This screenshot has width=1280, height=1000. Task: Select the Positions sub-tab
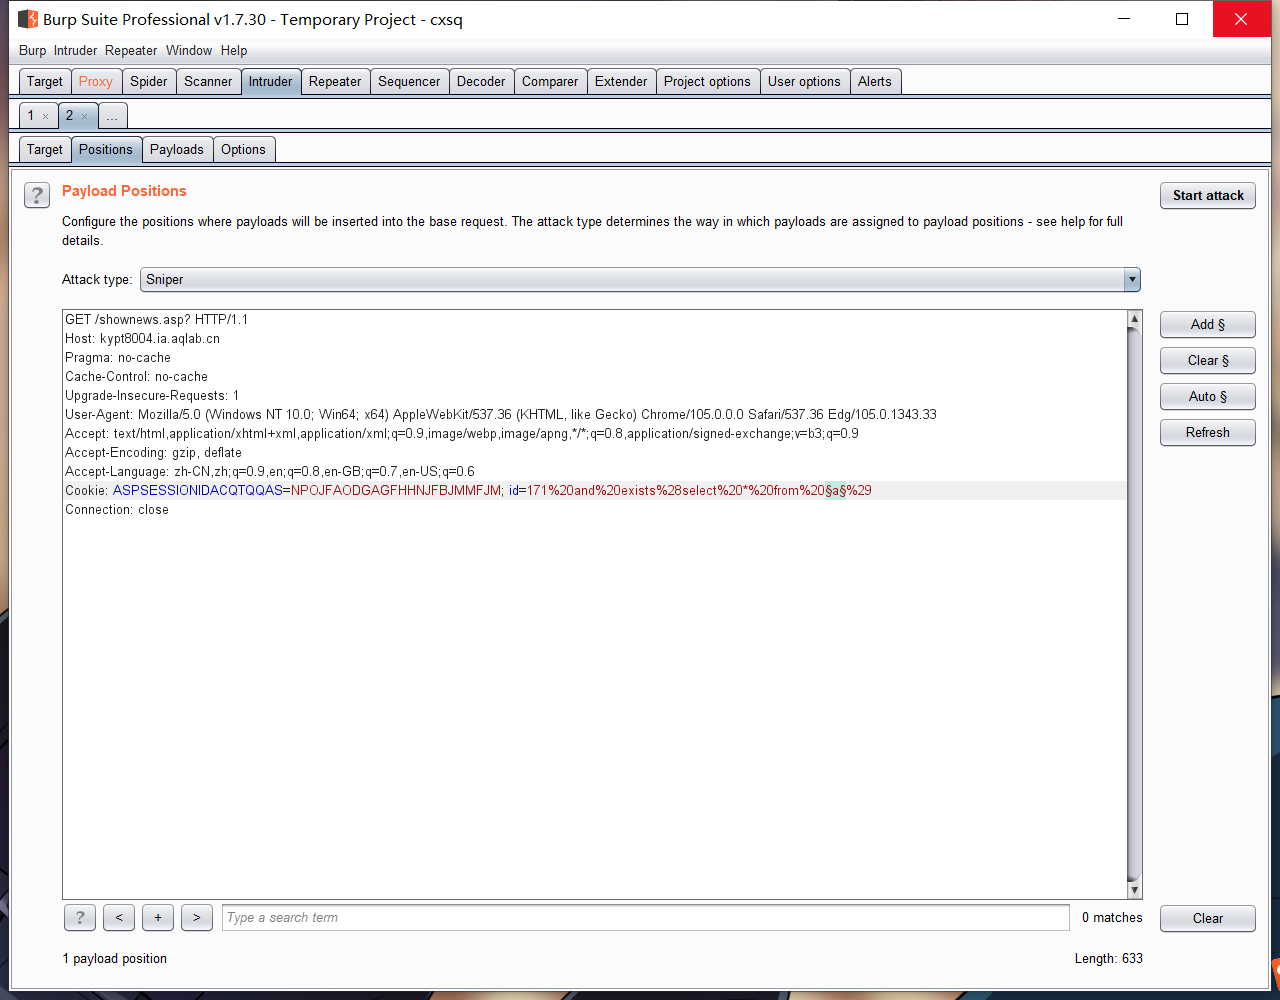click(106, 150)
